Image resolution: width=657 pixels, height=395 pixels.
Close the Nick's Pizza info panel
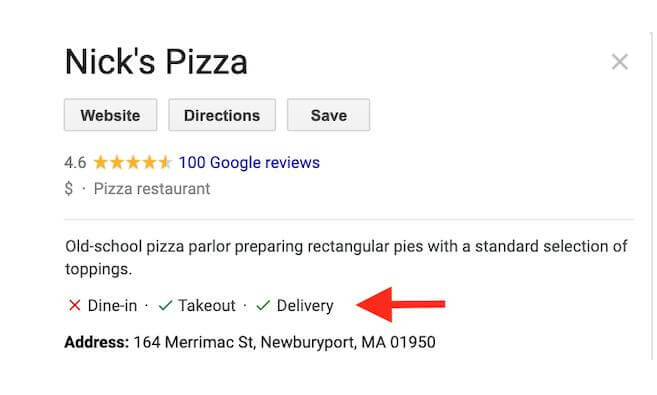(x=619, y=62)
